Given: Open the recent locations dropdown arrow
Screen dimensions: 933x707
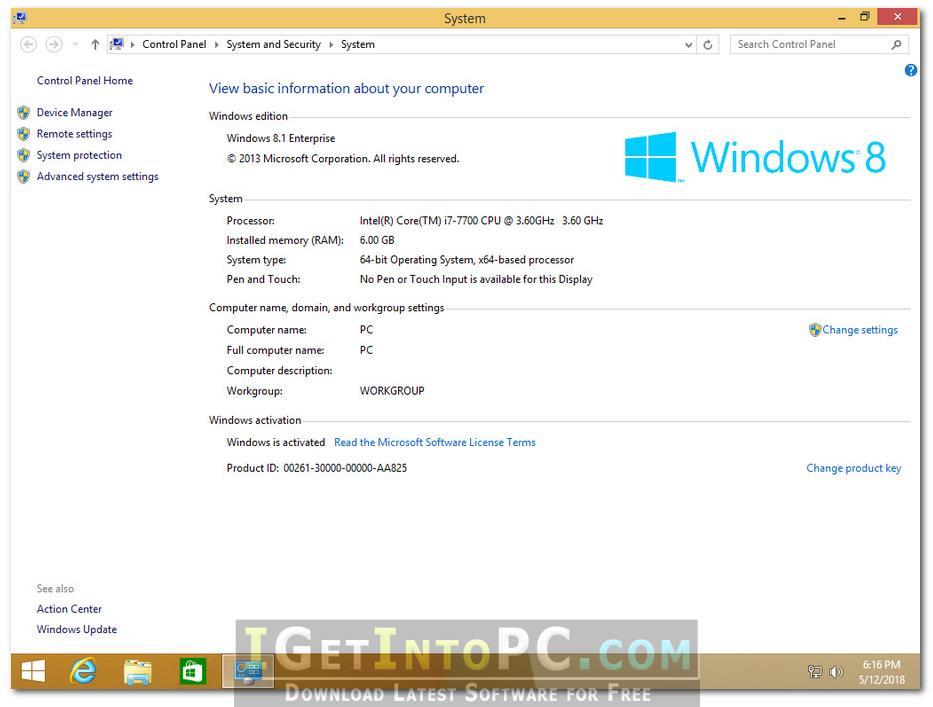Looking at the screenshot, I should [x=75, y=45].
